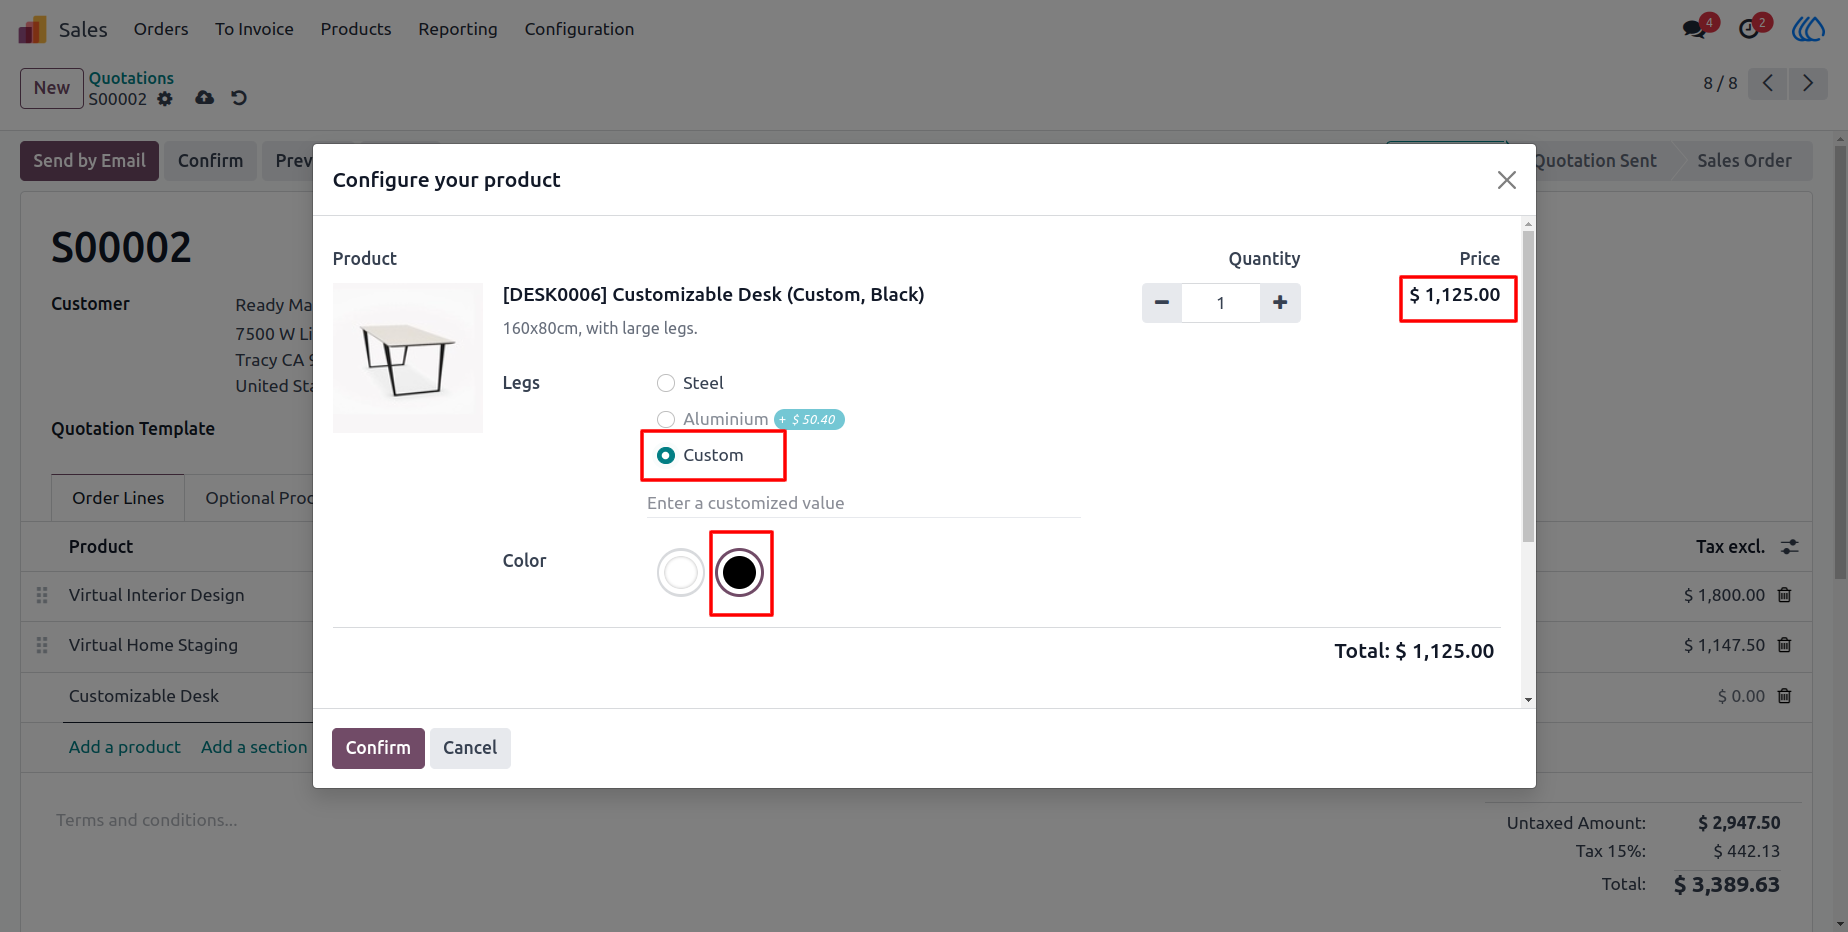This screenshot has width=1848, height=932.
Task: Cancel the product configuration
Action: tap(470, 748)
